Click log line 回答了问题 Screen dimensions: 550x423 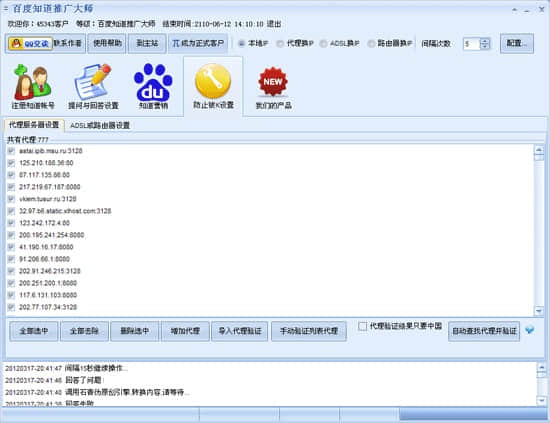[54, 380]
